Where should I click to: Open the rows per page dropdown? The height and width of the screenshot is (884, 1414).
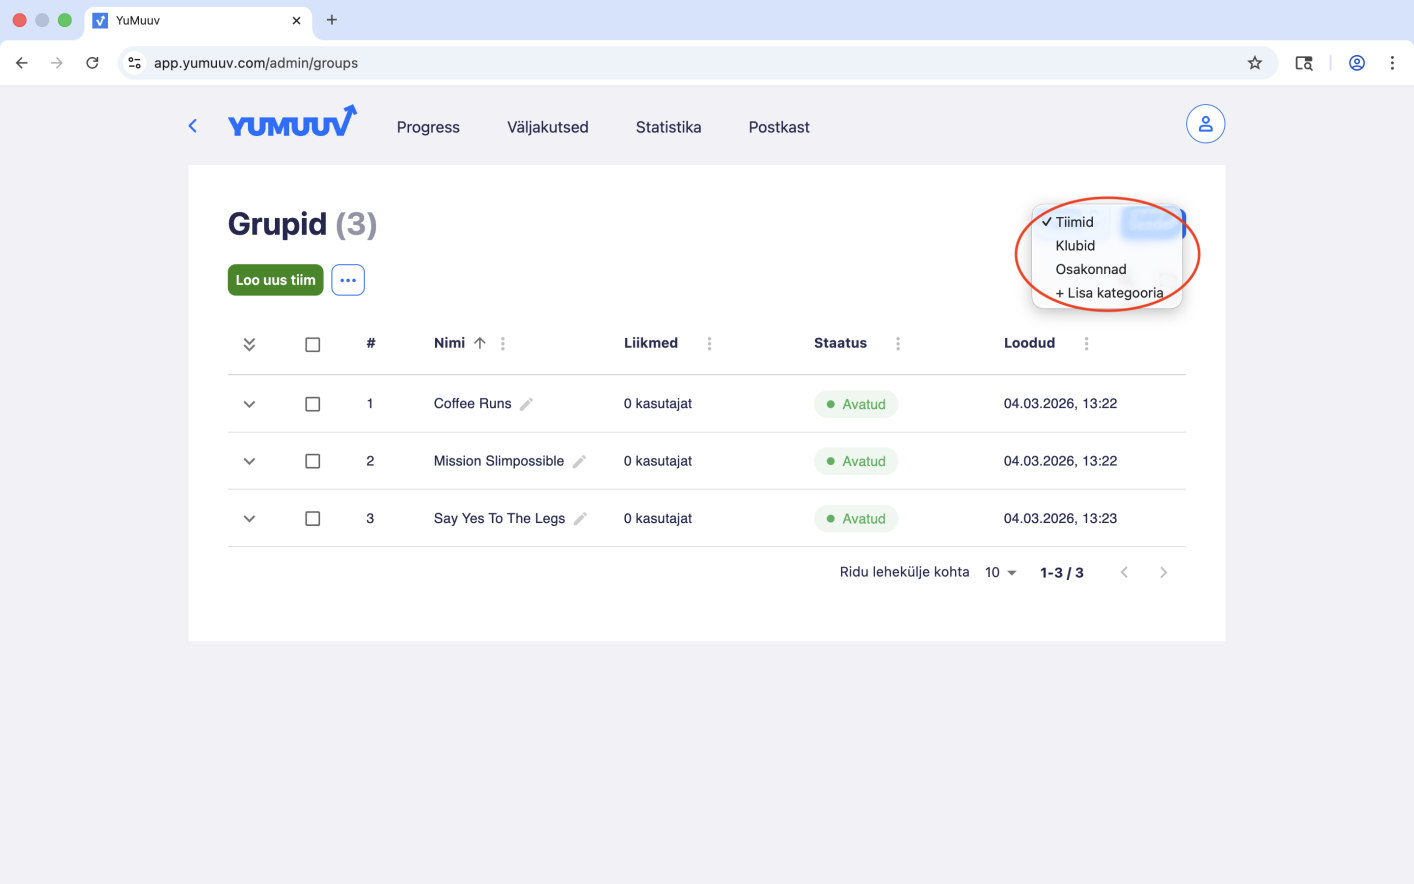click(1000, 572)
